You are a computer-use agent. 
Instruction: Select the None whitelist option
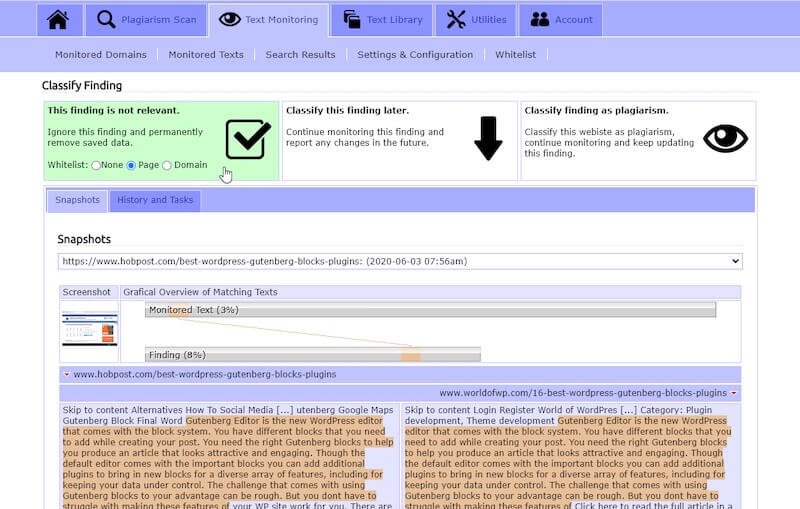(x=96, y=165)
